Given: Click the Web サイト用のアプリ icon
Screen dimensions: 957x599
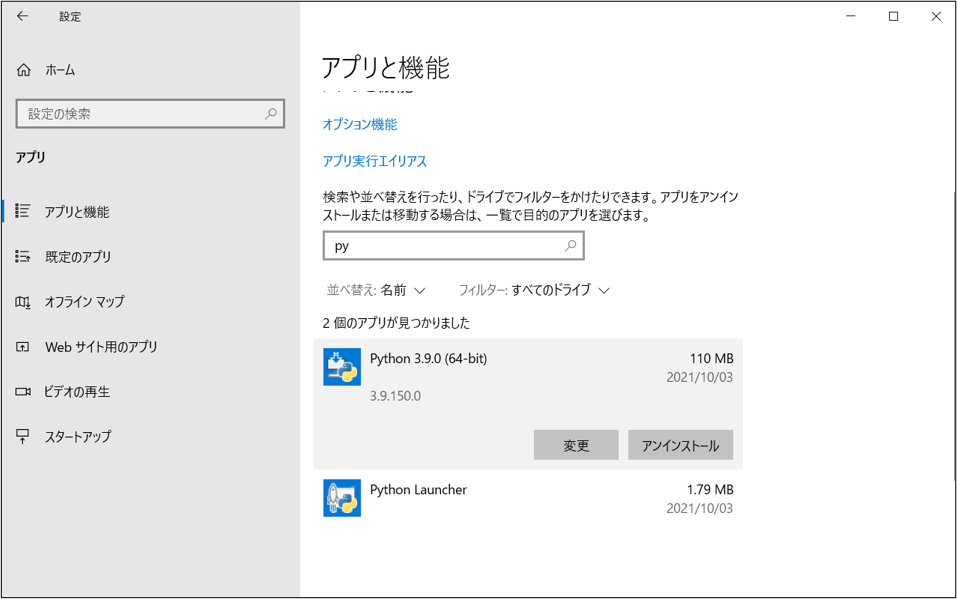Looking at the screenshot, I should click(x=23, y=347).
